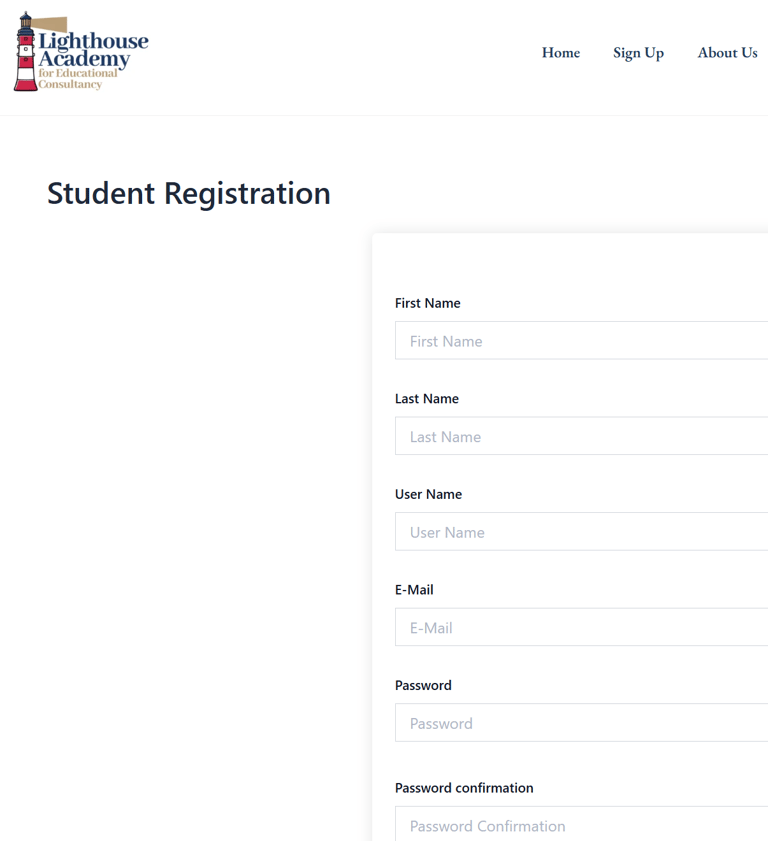Open the About Us page

pos(727,53)
